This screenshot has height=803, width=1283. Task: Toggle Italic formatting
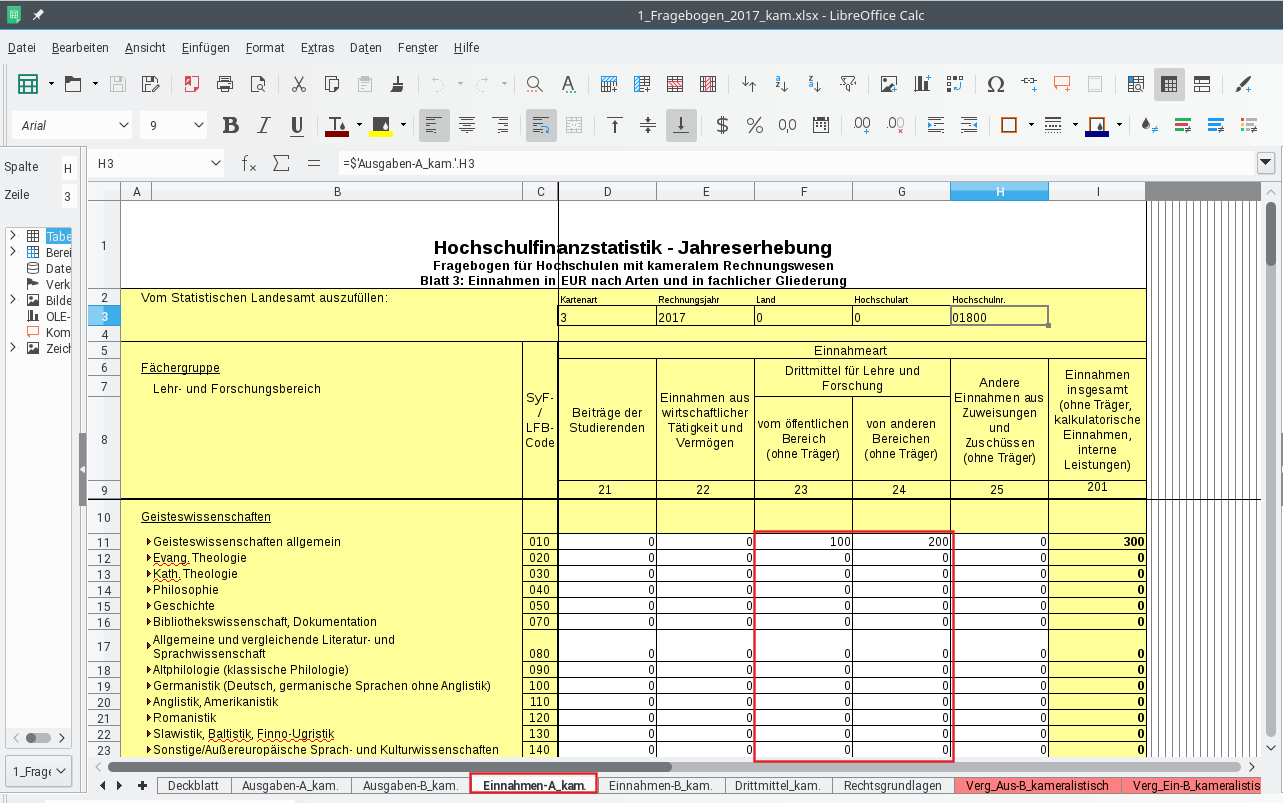[x=264, y=125]
